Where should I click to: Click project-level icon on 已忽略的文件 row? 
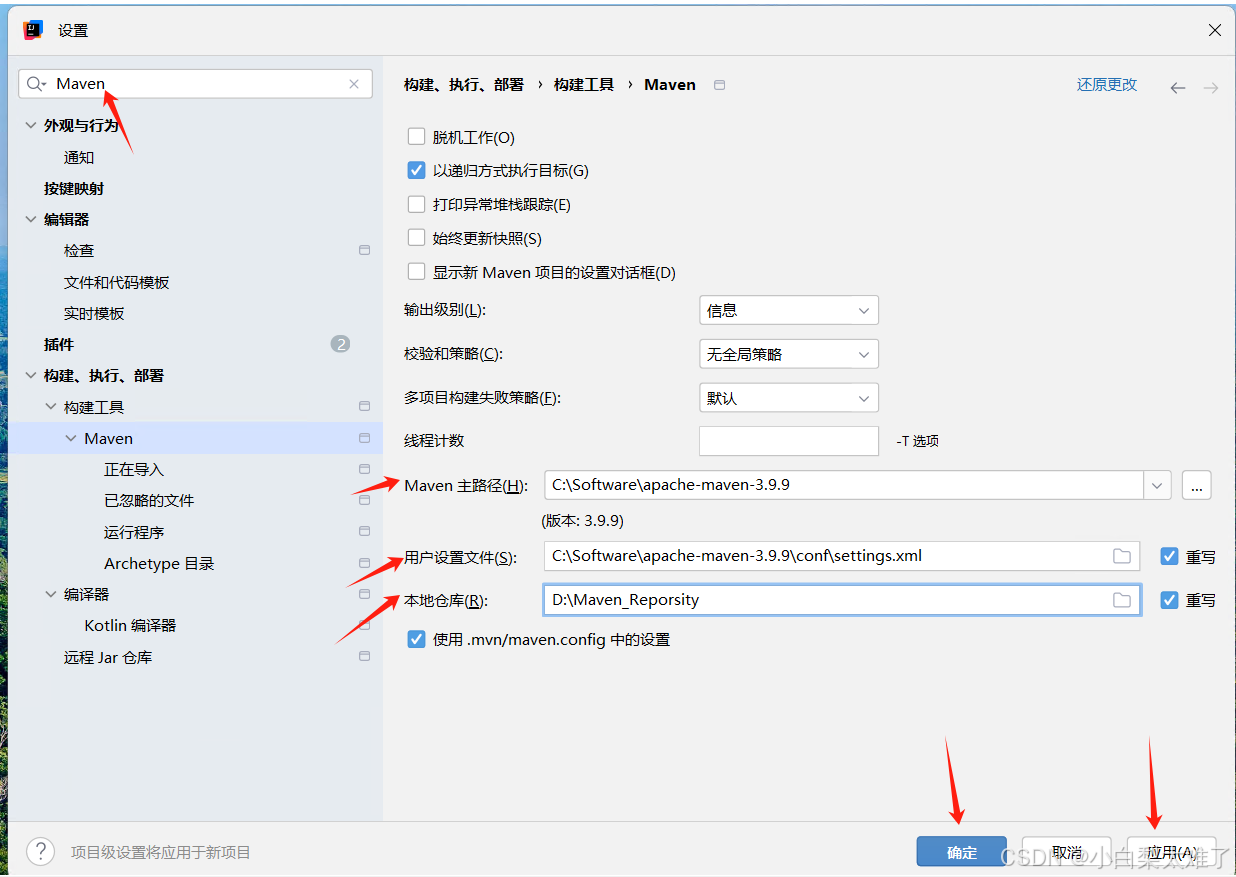pyautogui.click(x=364, y=500)
